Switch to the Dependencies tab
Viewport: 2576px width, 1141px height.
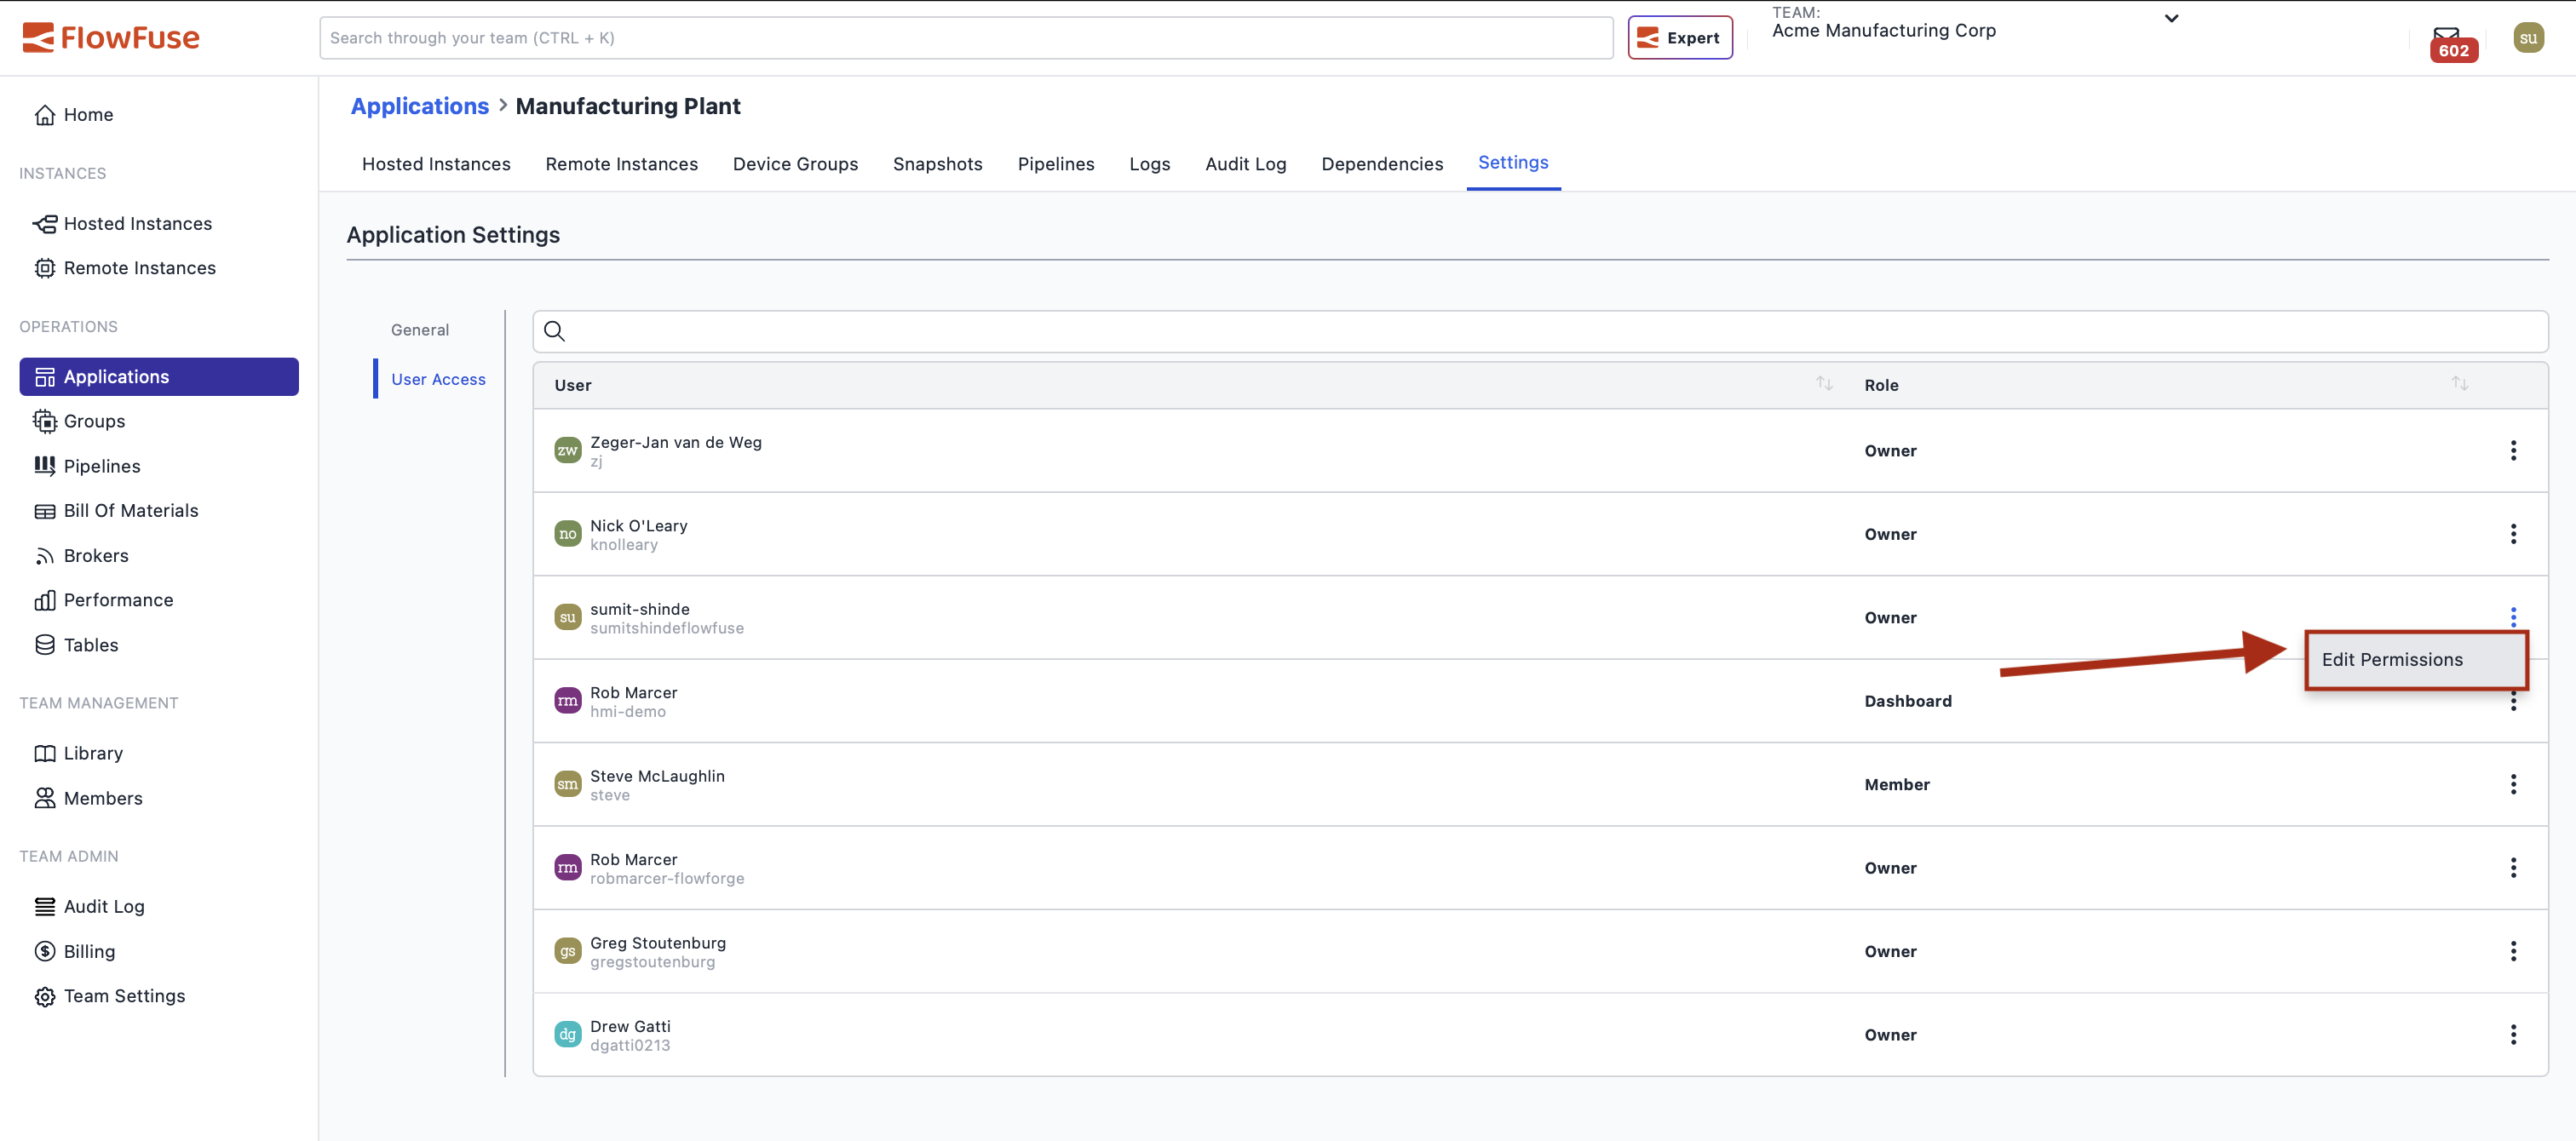1382,164
